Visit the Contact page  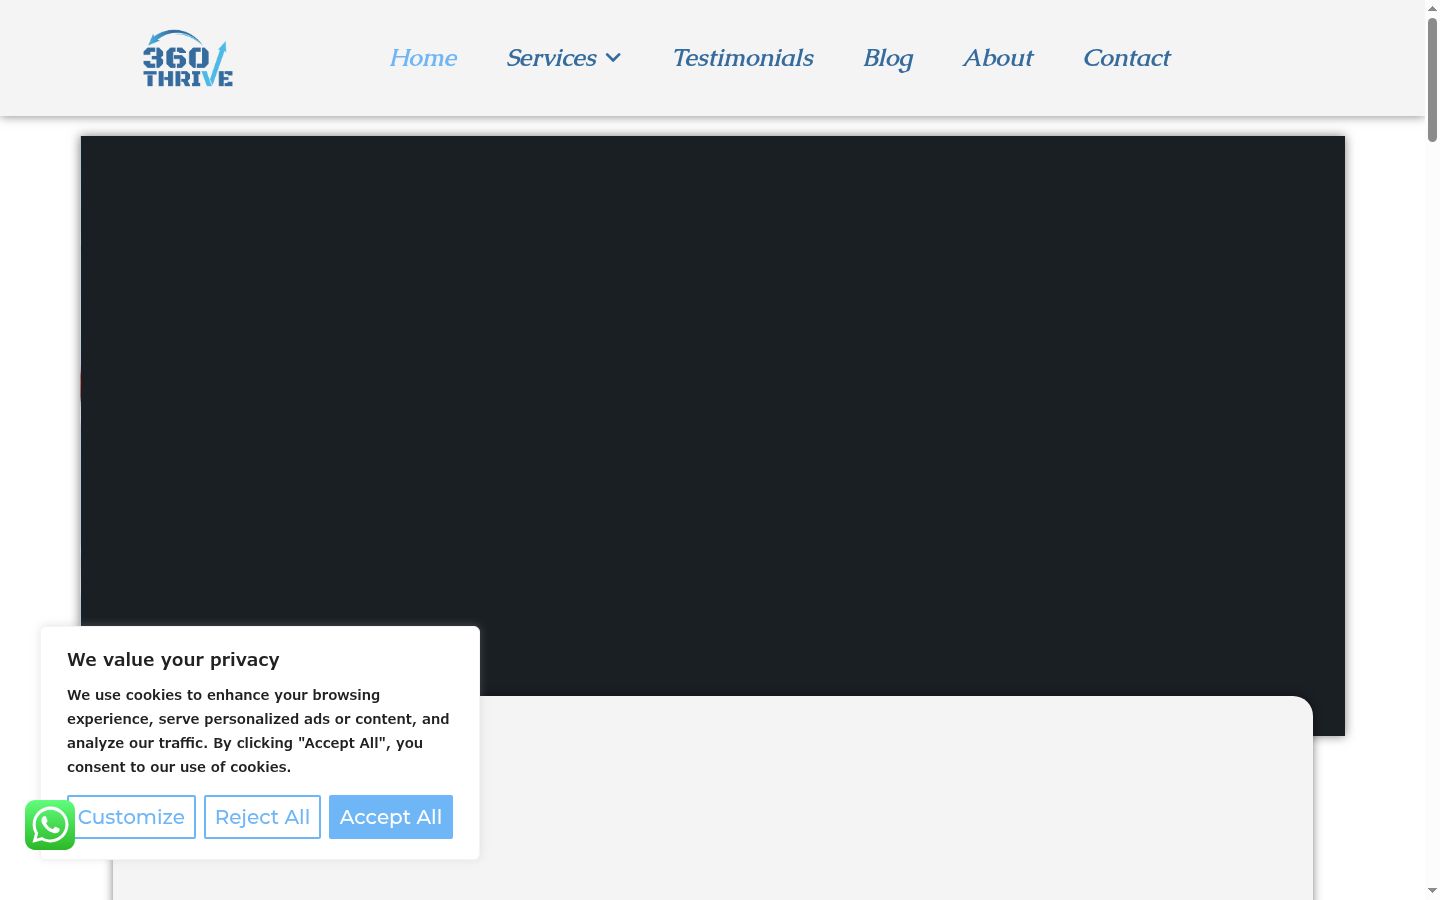point(1127,58)
